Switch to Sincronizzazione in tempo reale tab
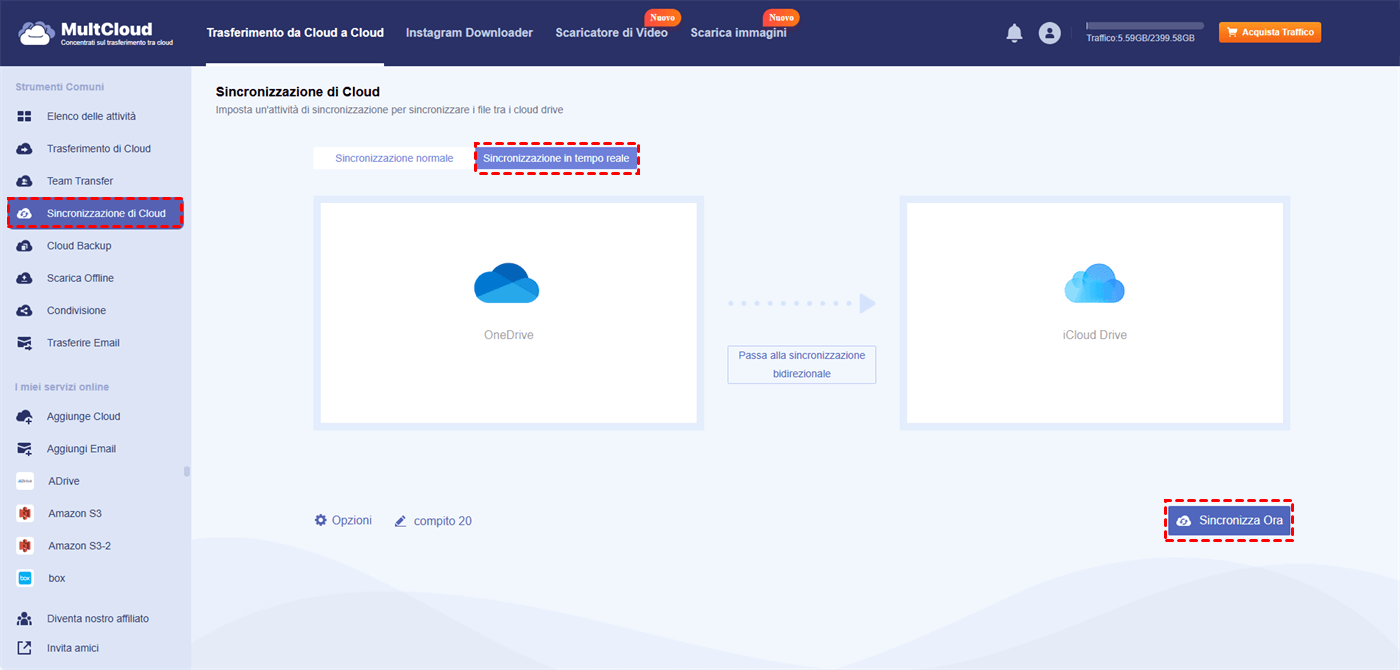Viewport: 1400px width, 670px height. click(x=556, y=158)
